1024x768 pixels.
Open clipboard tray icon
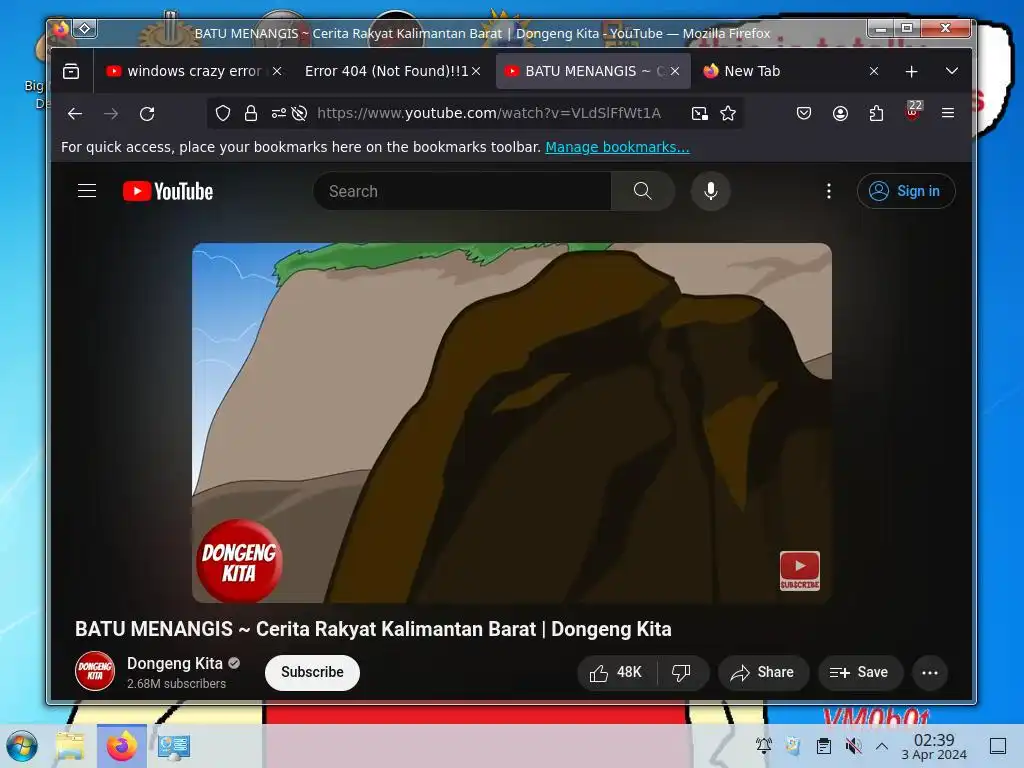(x=824, y=745)
